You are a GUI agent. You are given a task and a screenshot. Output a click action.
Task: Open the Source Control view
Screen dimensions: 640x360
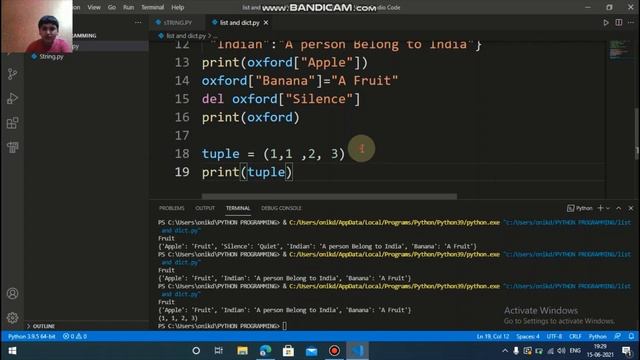[x=12, y=74]
